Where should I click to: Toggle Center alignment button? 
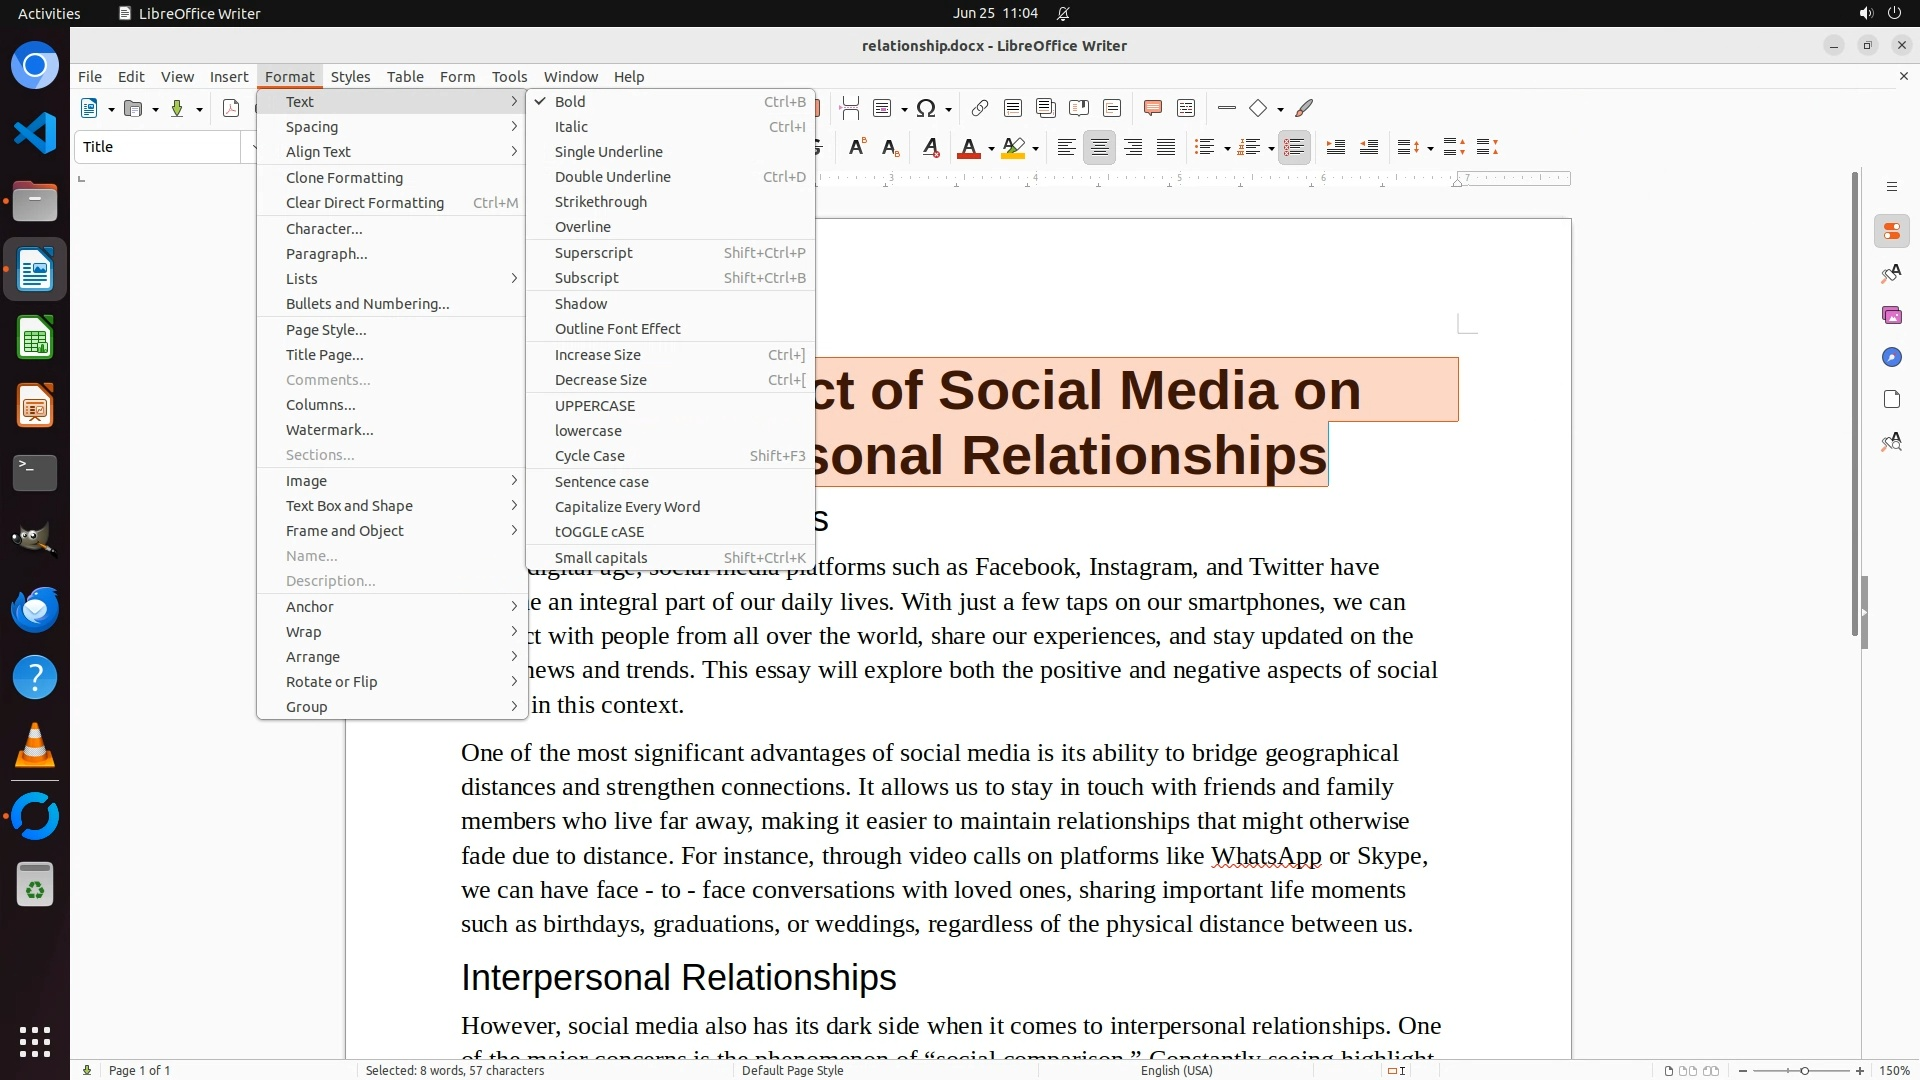click(x=1099, y=148)
